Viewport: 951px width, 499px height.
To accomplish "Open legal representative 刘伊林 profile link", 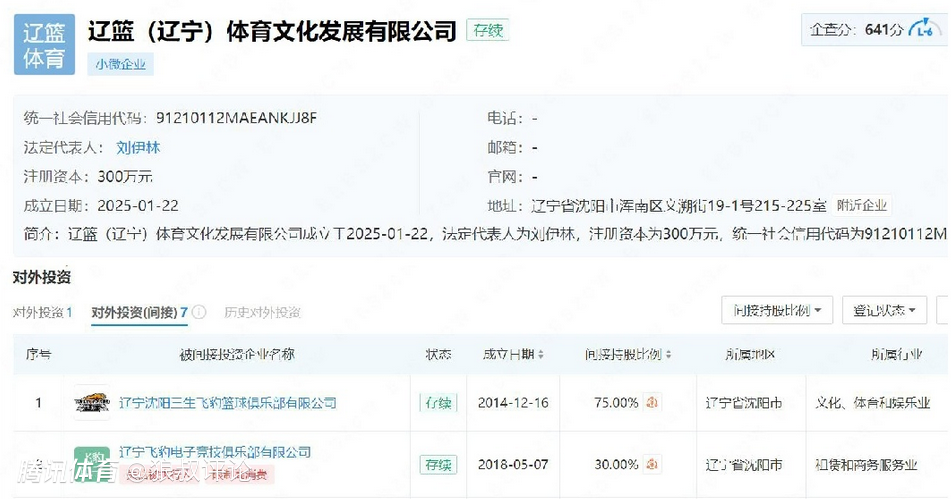I will tap(138, 147).
